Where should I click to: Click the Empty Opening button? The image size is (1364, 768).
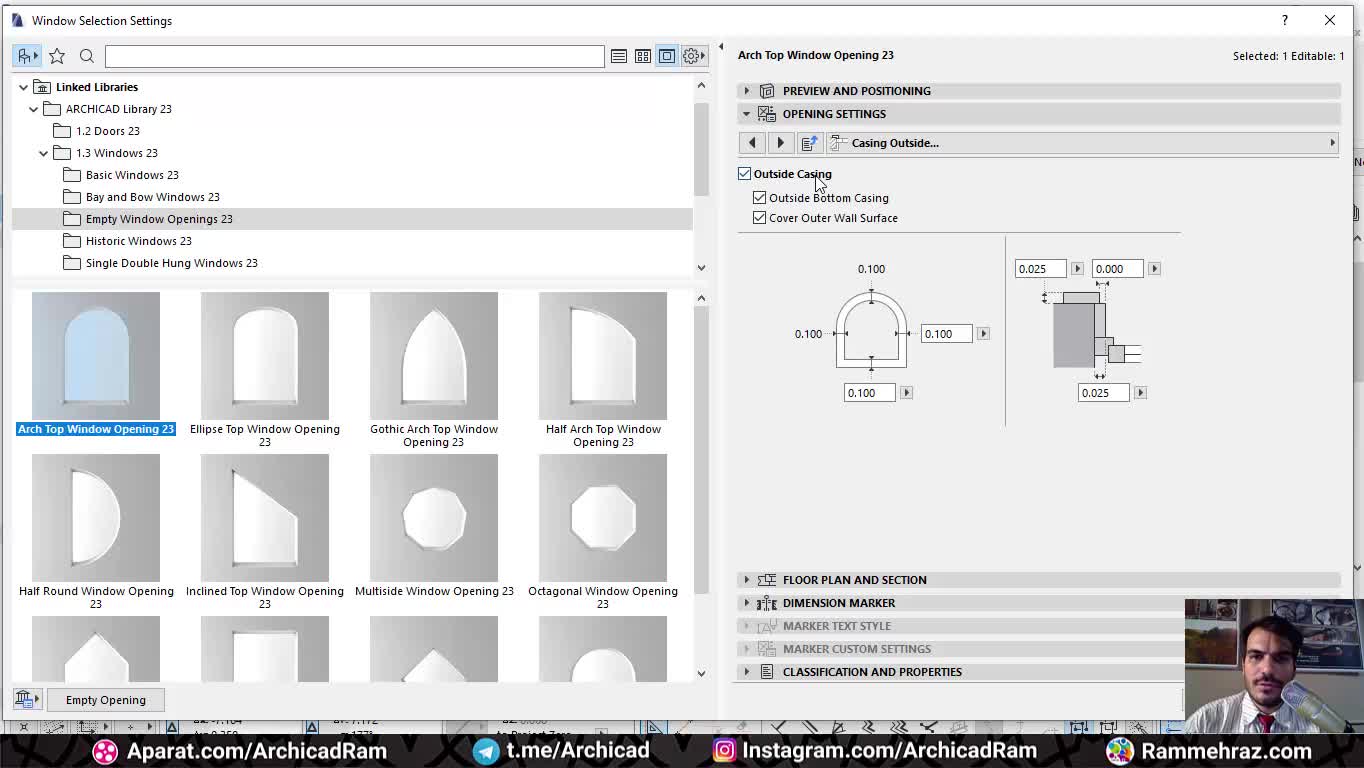point(106,700)
